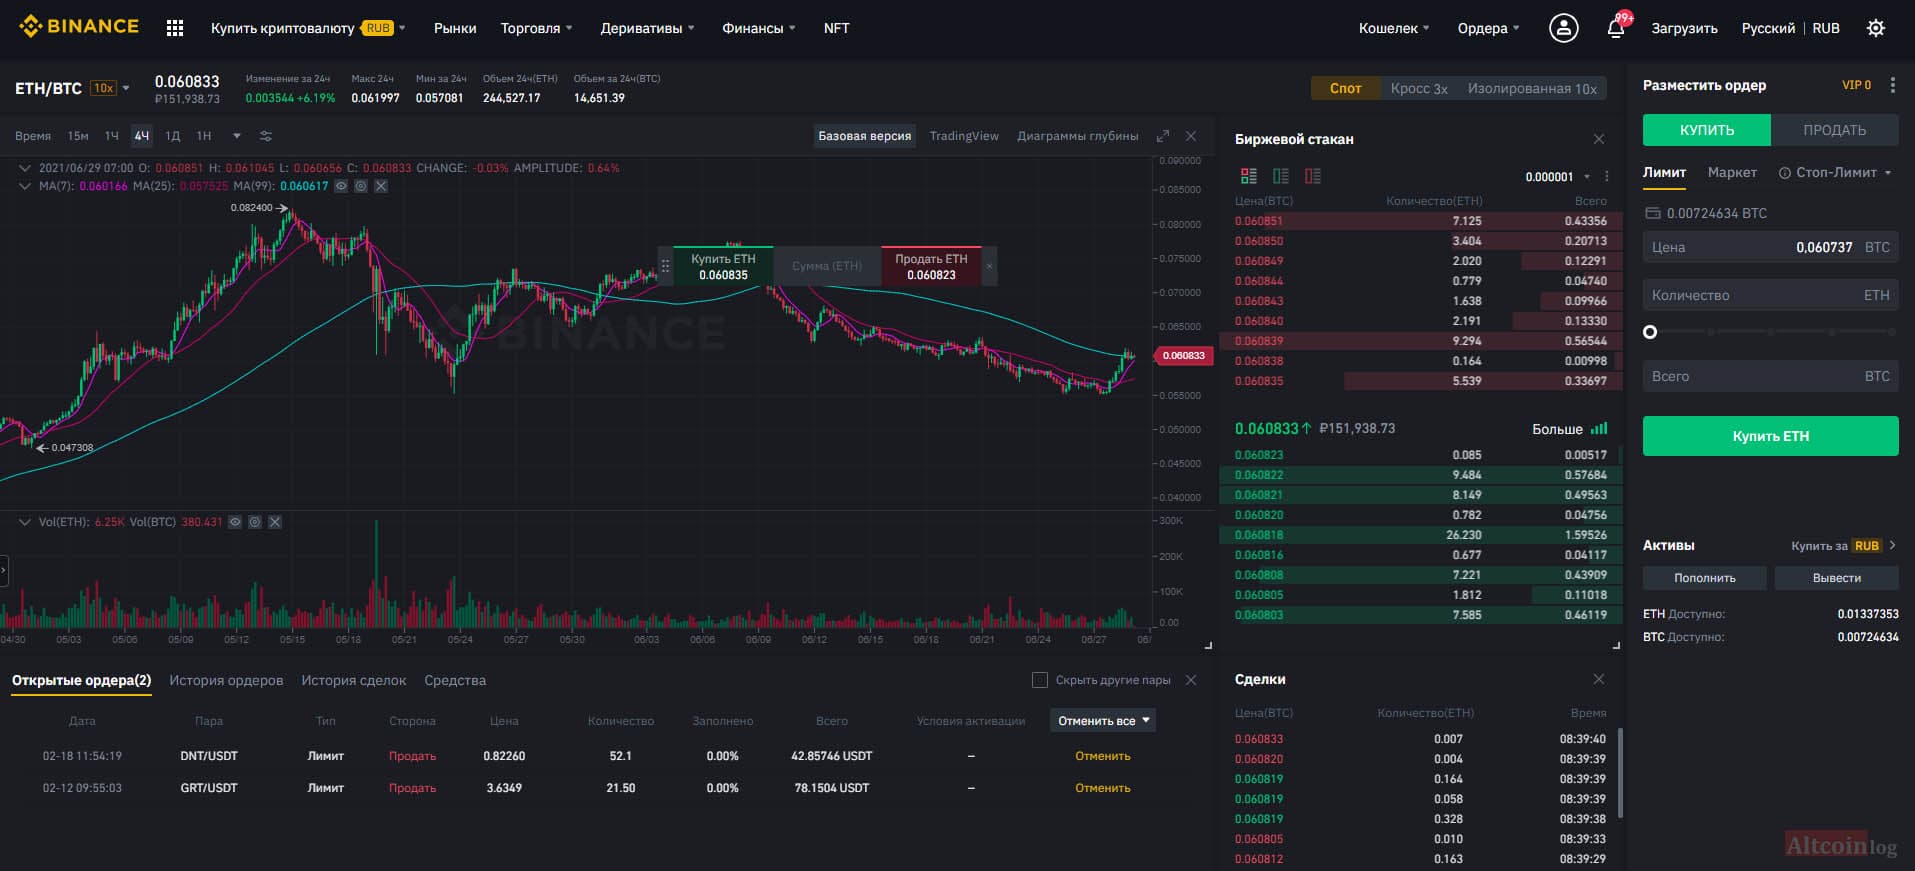The width and height of the screenshot is (1915, 871).
Task: Click the Купить ETH button
Action: pyautogui.click(x=1770, y=436)
